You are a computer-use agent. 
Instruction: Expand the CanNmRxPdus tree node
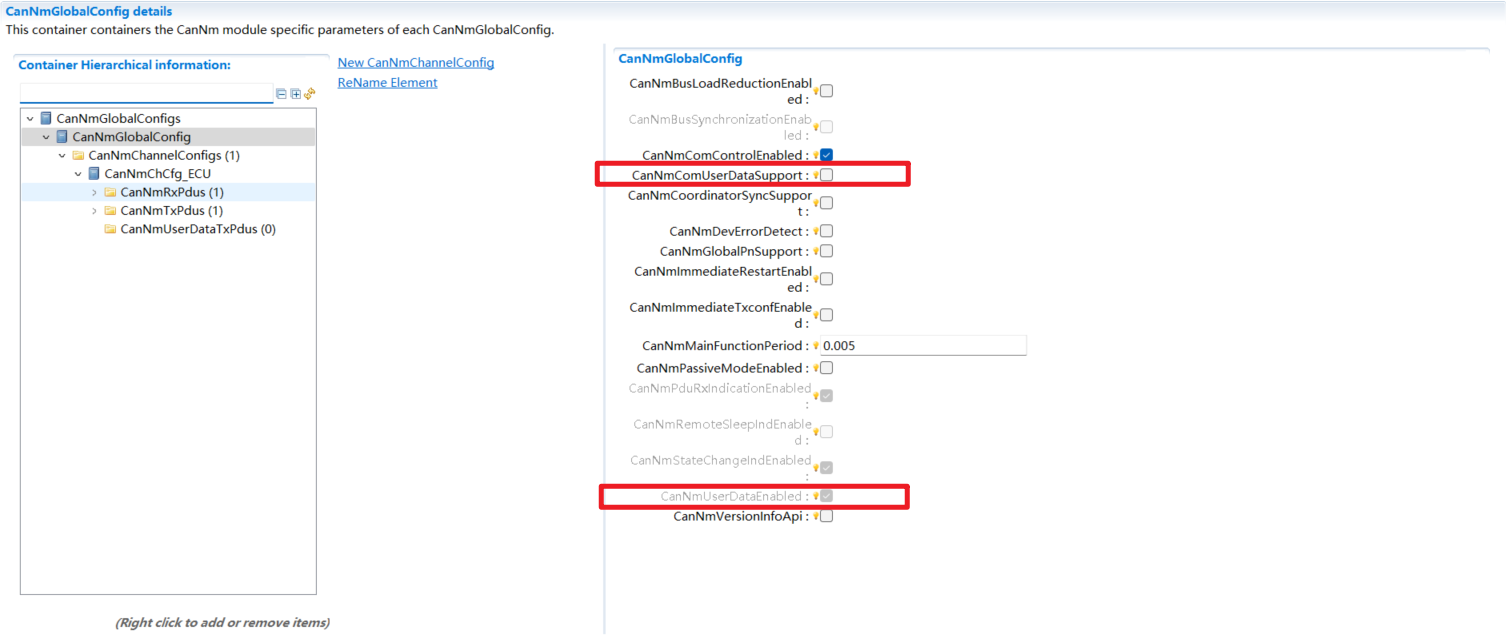[x=95, y=192]
